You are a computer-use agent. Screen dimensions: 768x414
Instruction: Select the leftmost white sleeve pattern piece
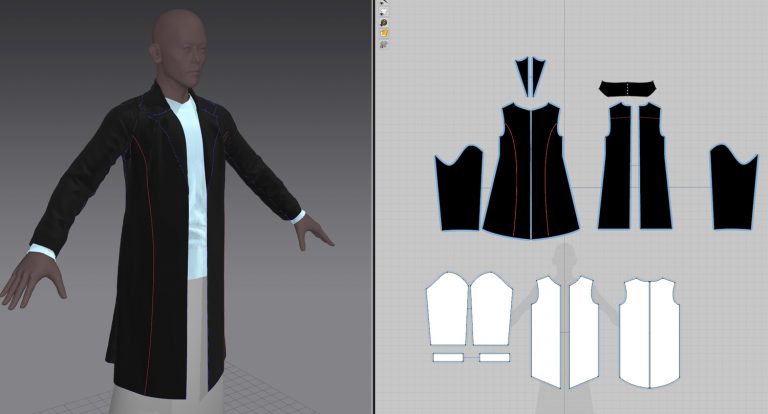tap(447, 310)
